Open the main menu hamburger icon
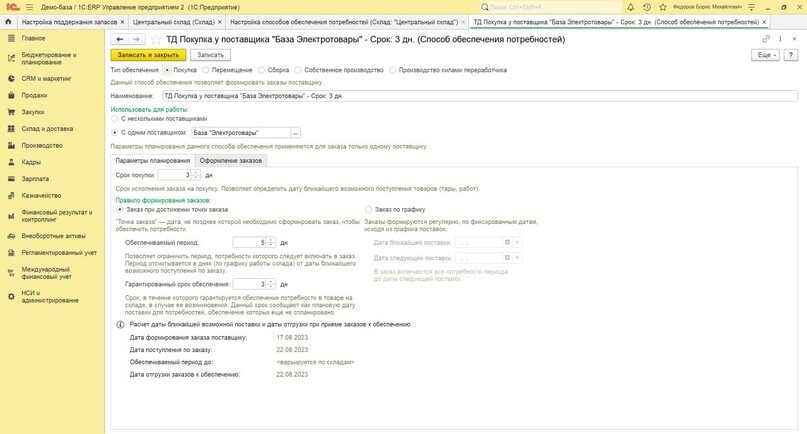This screenshot has height=434, width=807. [29, 7]
